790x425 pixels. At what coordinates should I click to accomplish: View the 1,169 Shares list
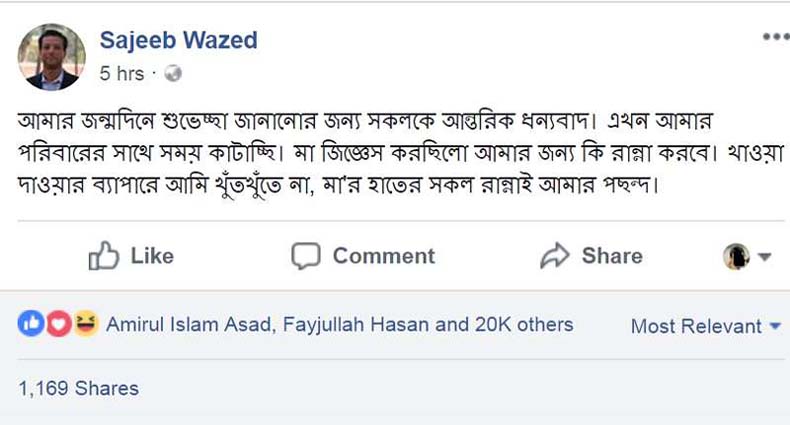click(x=79, y=388)
